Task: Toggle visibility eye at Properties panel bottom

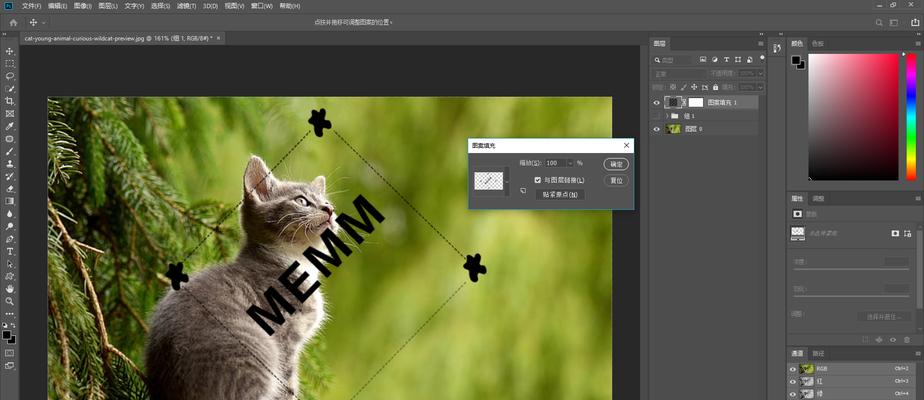Action: (892, 340)
